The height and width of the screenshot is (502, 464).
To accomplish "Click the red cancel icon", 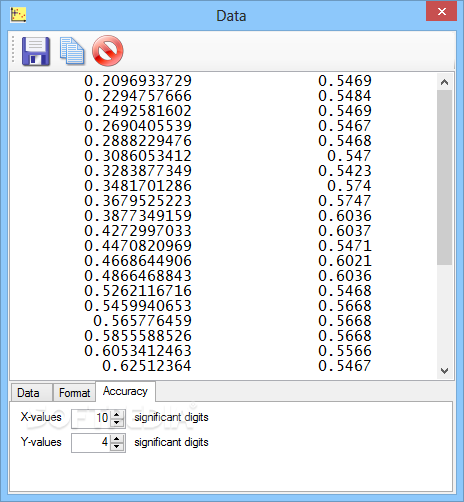I will 108,51.
